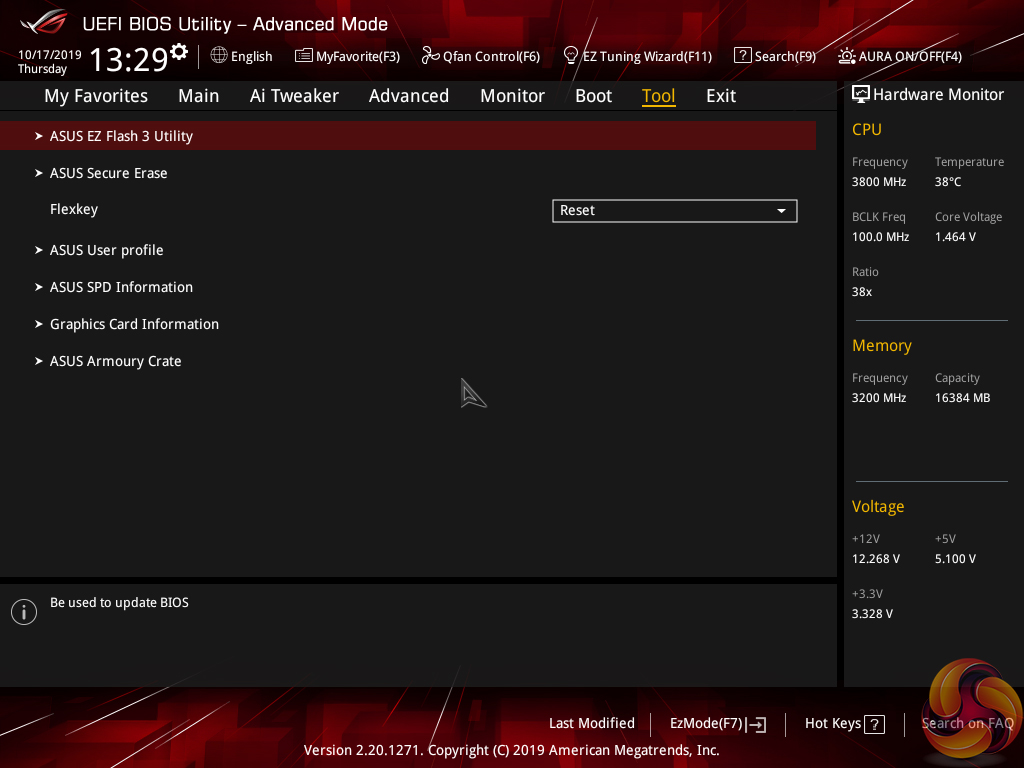Screen dimensions: 1024x768
Task: Expand the ASUS Armoury Crate arrow
Action: click(x=39, y=361)
